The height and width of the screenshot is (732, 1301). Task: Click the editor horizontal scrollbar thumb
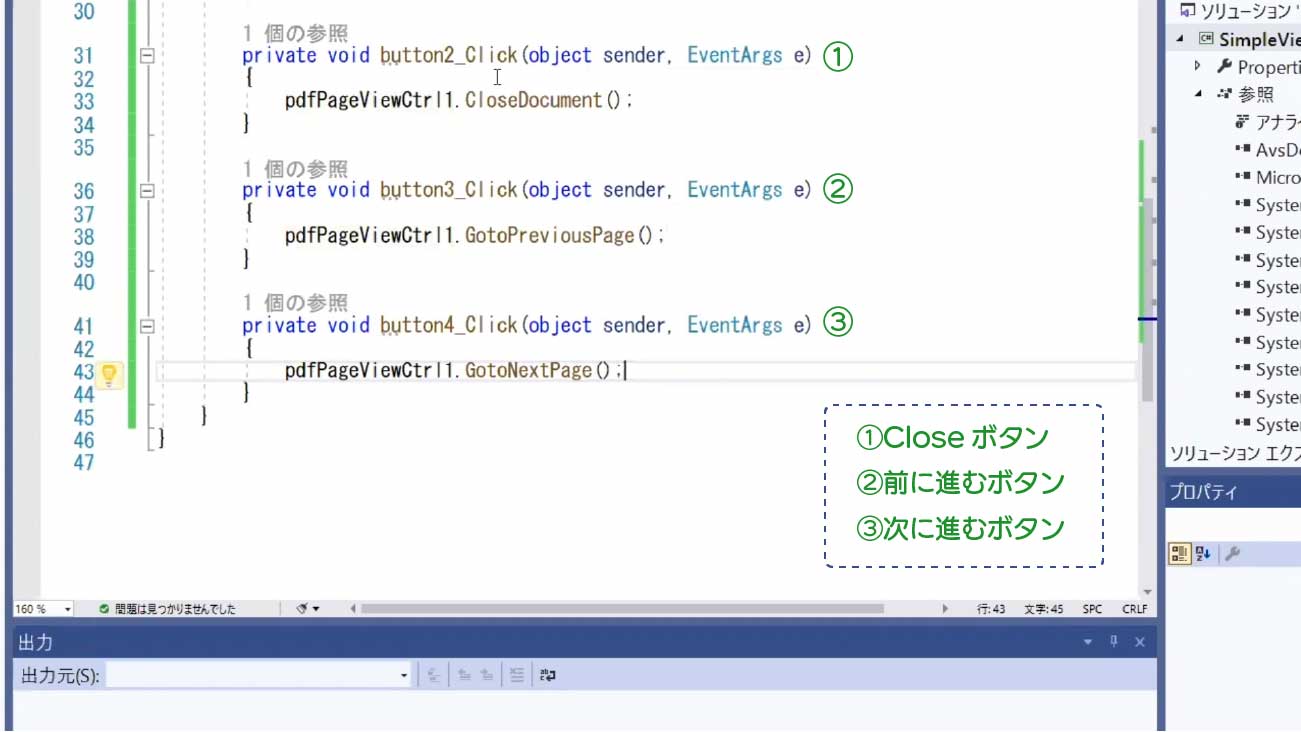(x=622, y=608)
